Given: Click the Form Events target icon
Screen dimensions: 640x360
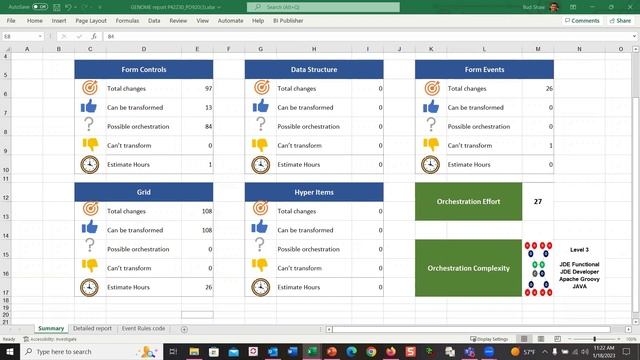Looking at the screenshot, I should coord(432,88).
